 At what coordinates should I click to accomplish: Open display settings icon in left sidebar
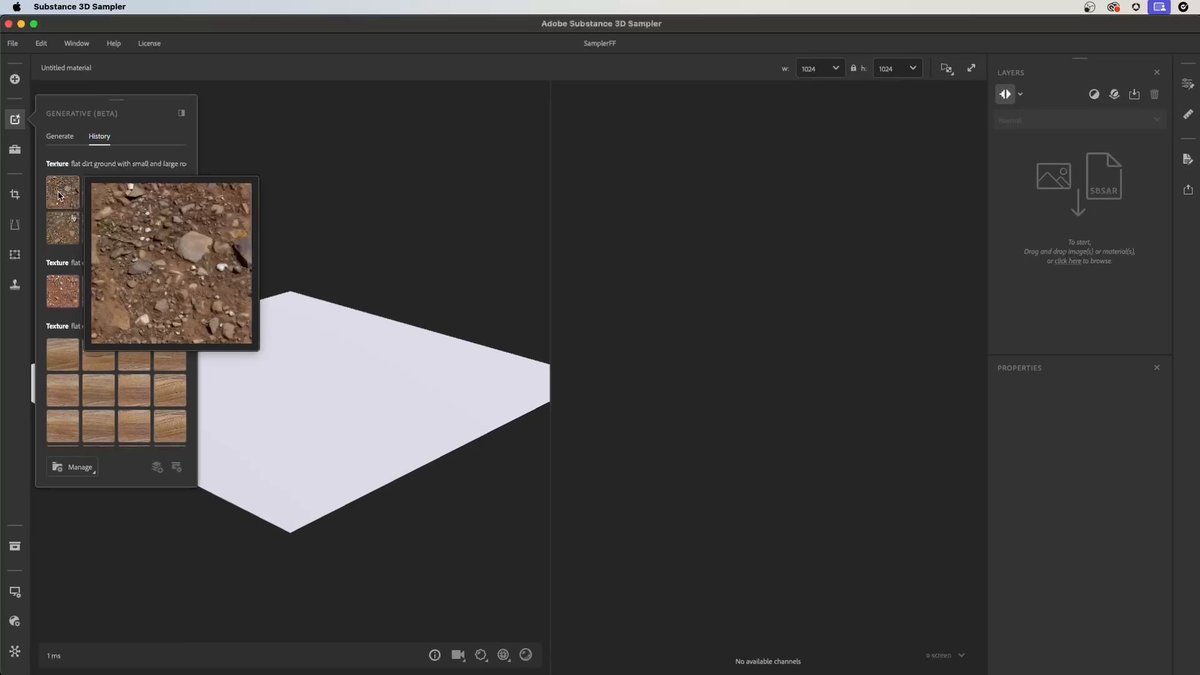click(15, 592)
